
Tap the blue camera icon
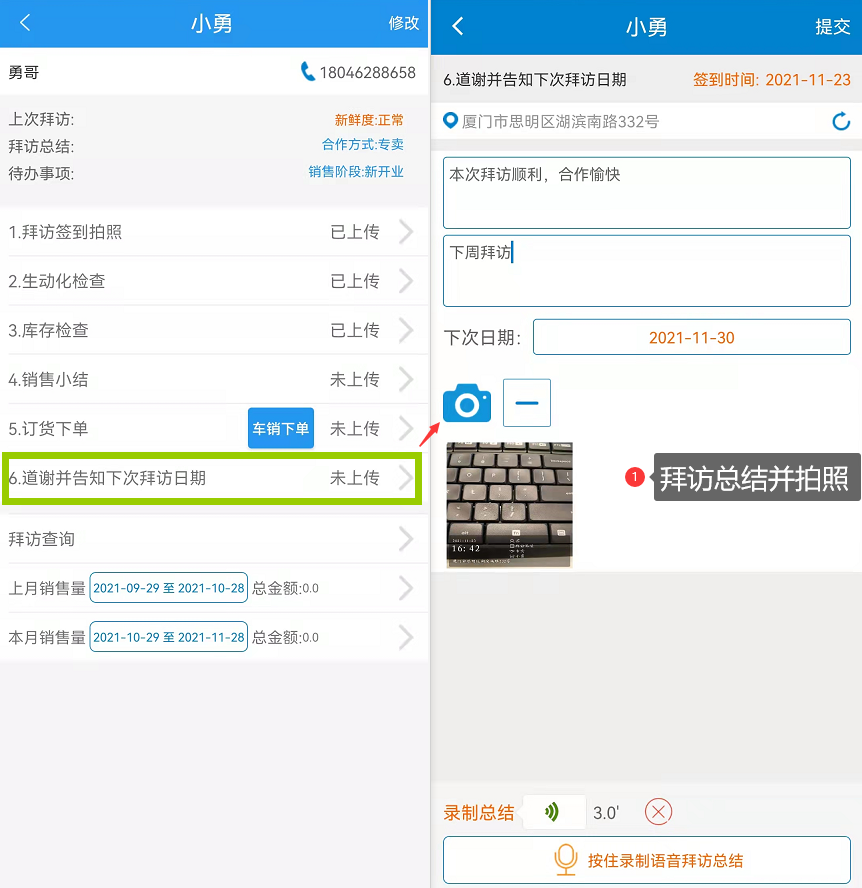[467, 403]
